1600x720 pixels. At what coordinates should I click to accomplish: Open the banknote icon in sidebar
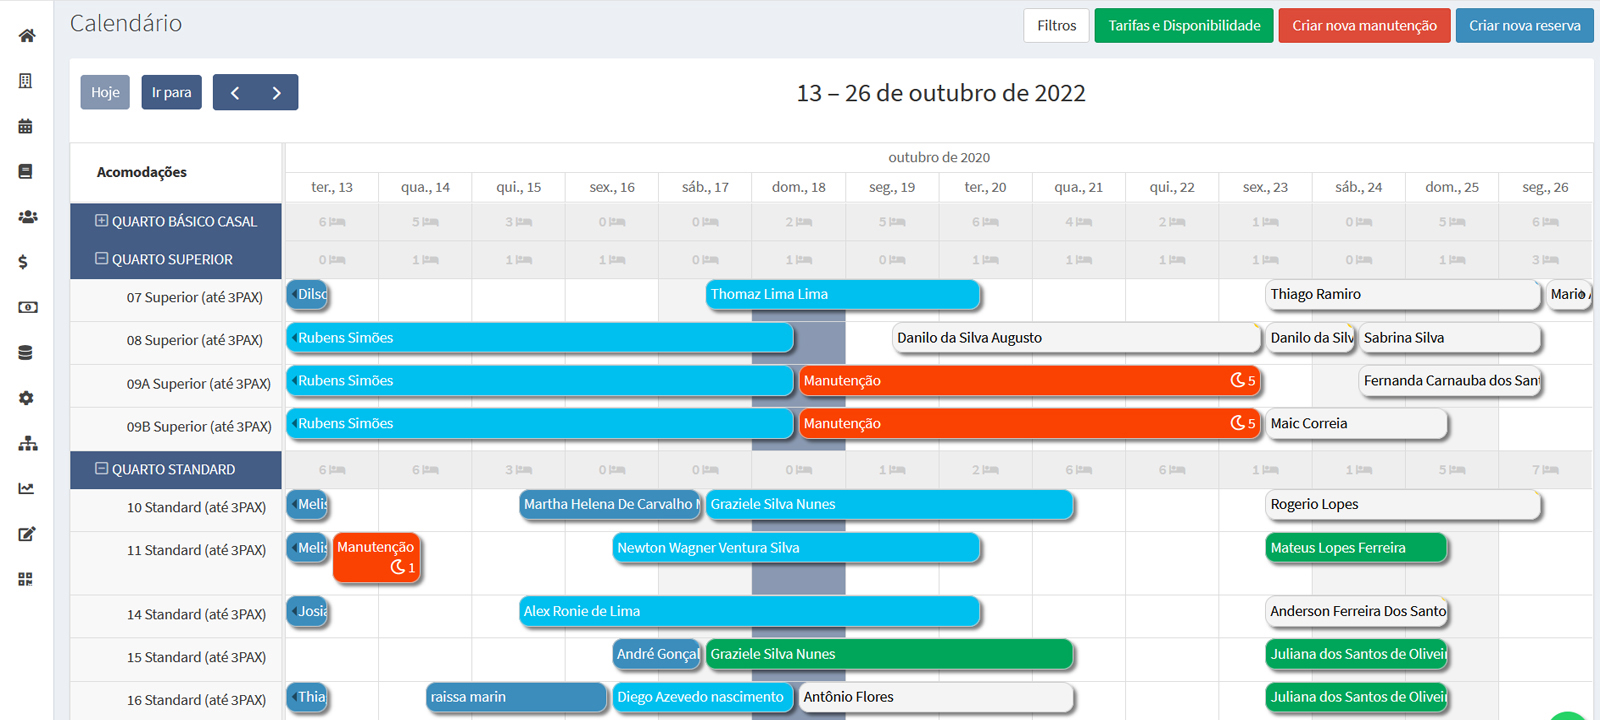[28, 307]
